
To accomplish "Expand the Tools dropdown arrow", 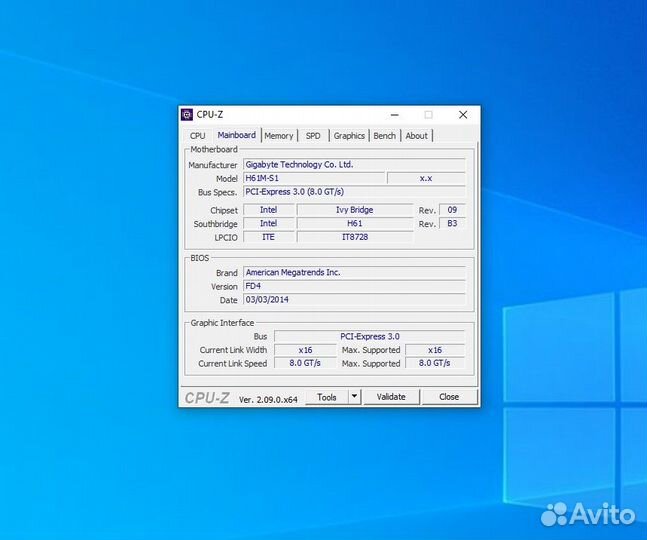I will pos(354,397).
